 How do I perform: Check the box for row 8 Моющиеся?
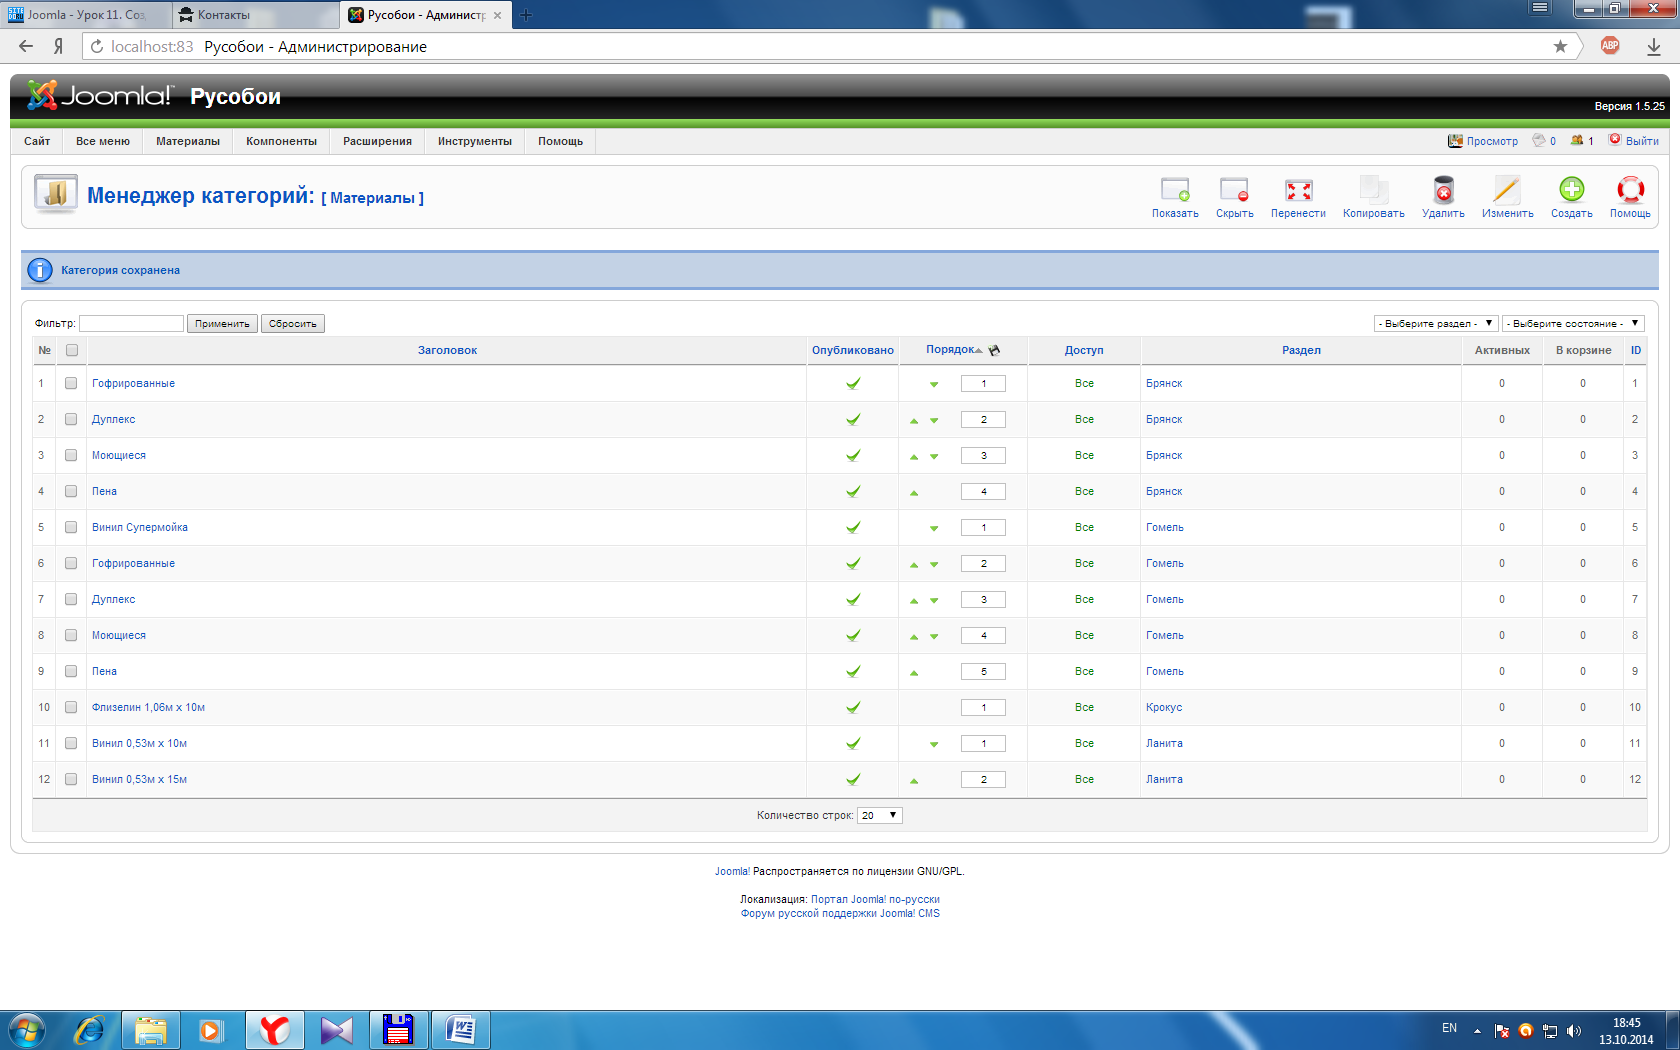(71, 635)
